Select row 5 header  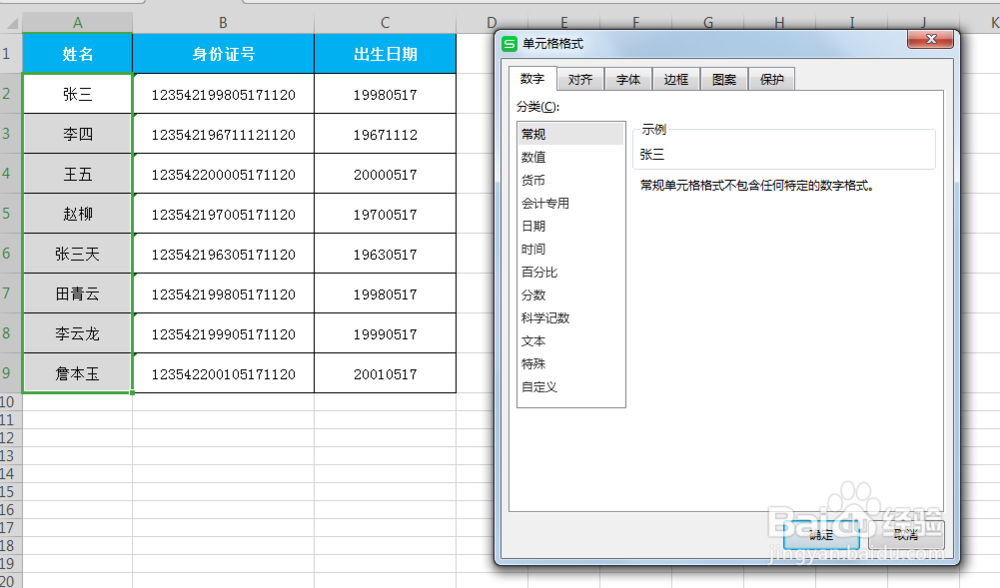(x=9, y=213)
